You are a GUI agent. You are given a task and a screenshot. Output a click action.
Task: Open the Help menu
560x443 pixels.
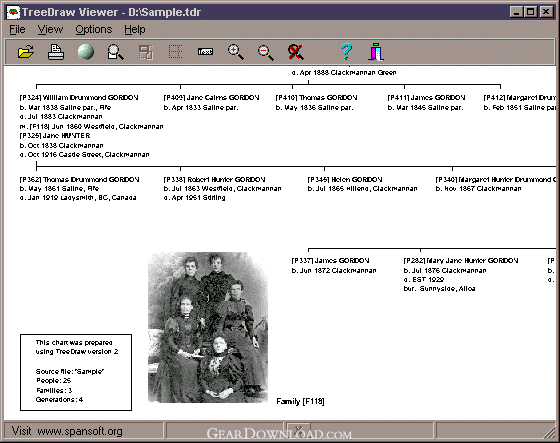tap(135, 29)
